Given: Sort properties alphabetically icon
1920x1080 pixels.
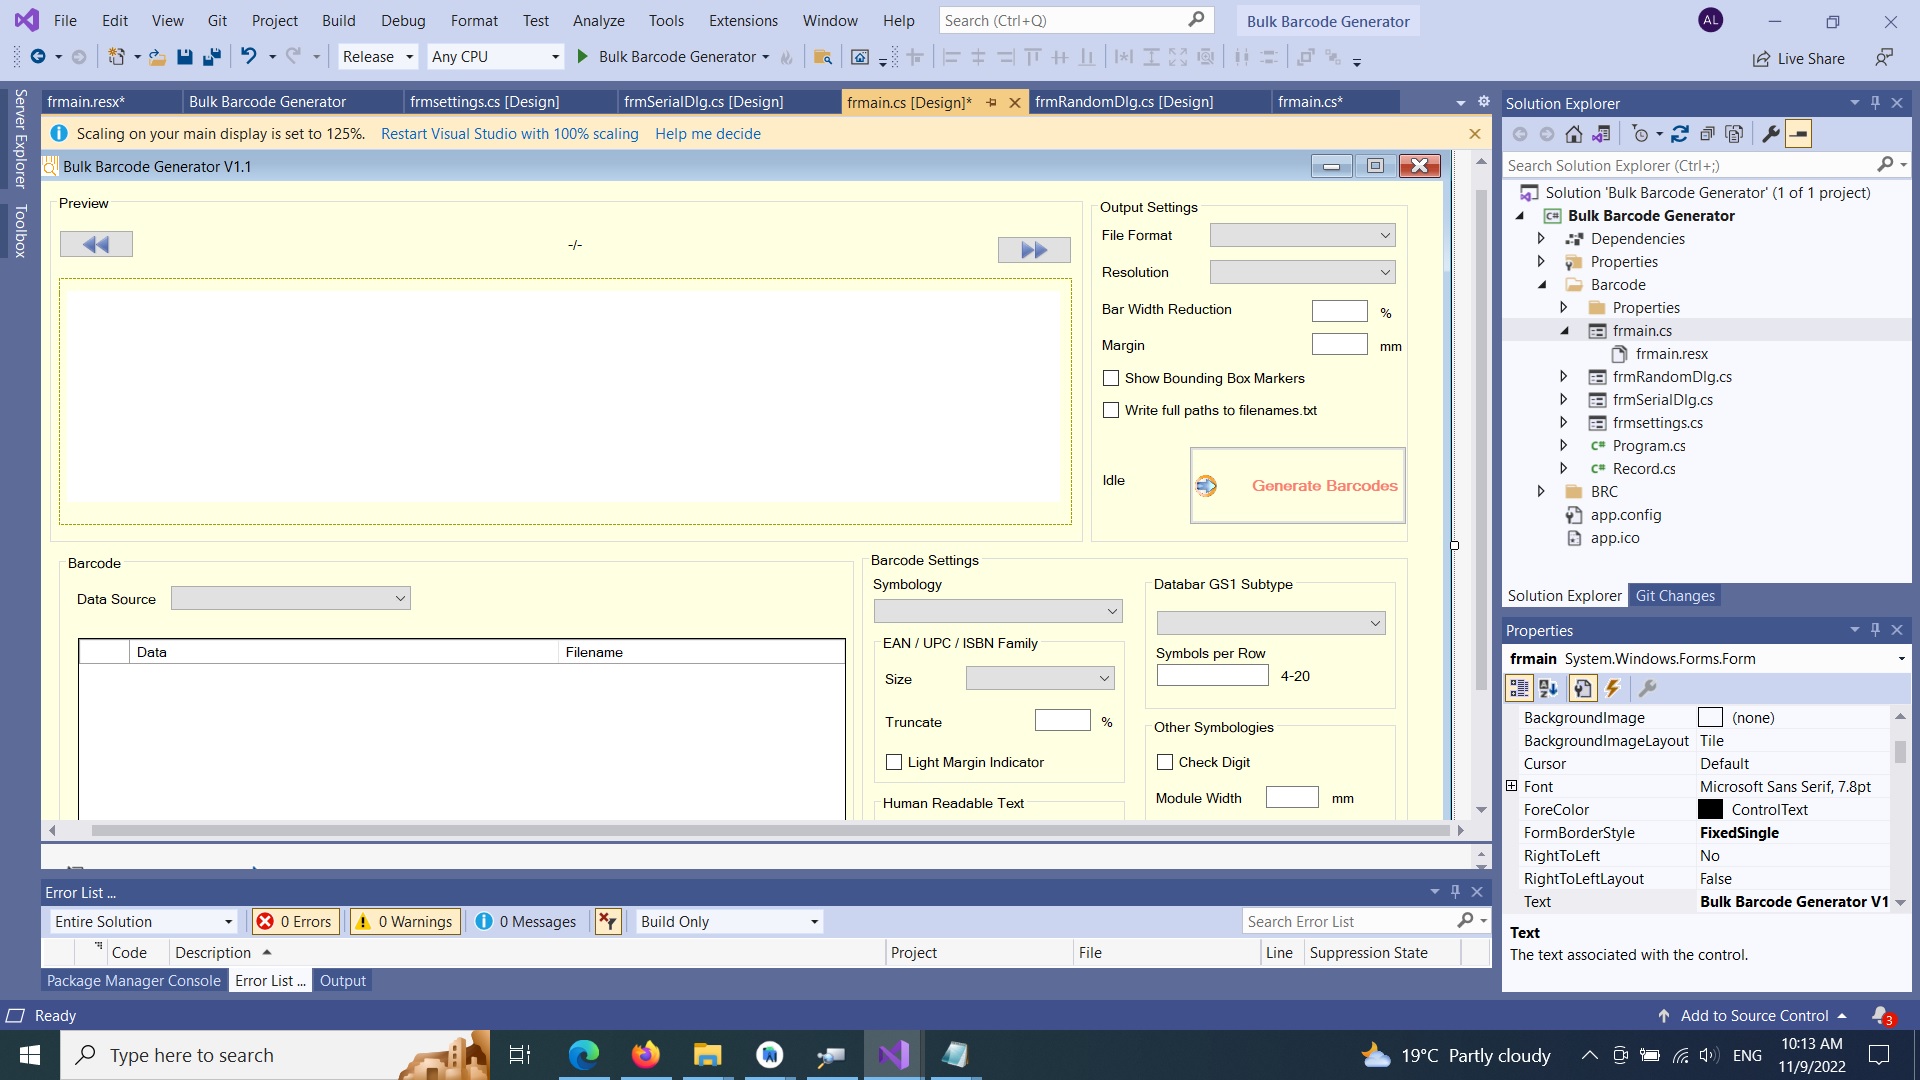Looking at the screenshot, I should click(1548, 688).
